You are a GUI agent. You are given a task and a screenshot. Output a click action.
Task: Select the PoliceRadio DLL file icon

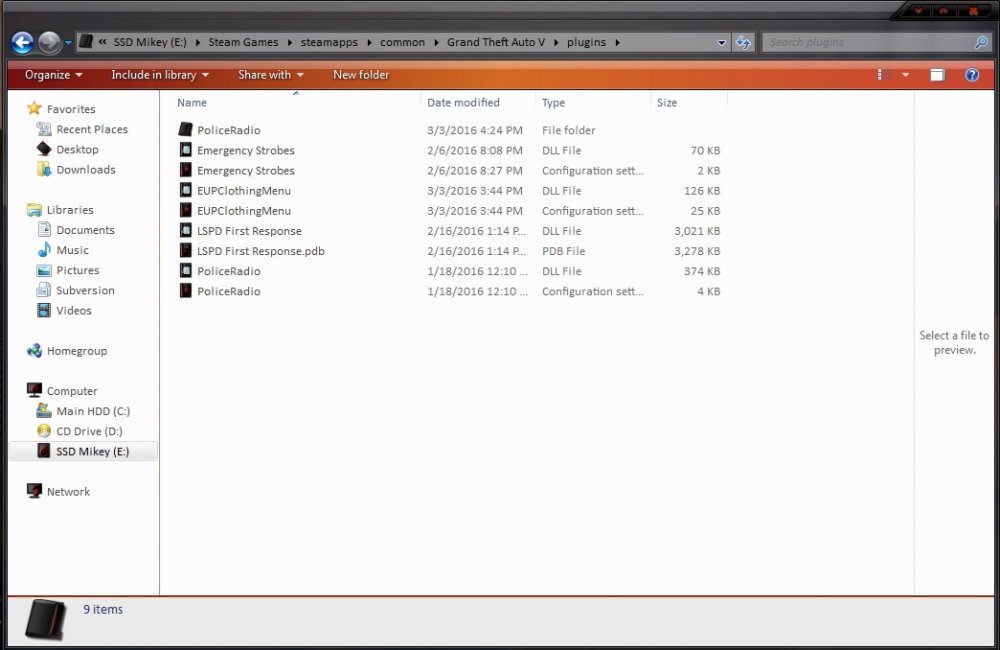click(186, 270)
